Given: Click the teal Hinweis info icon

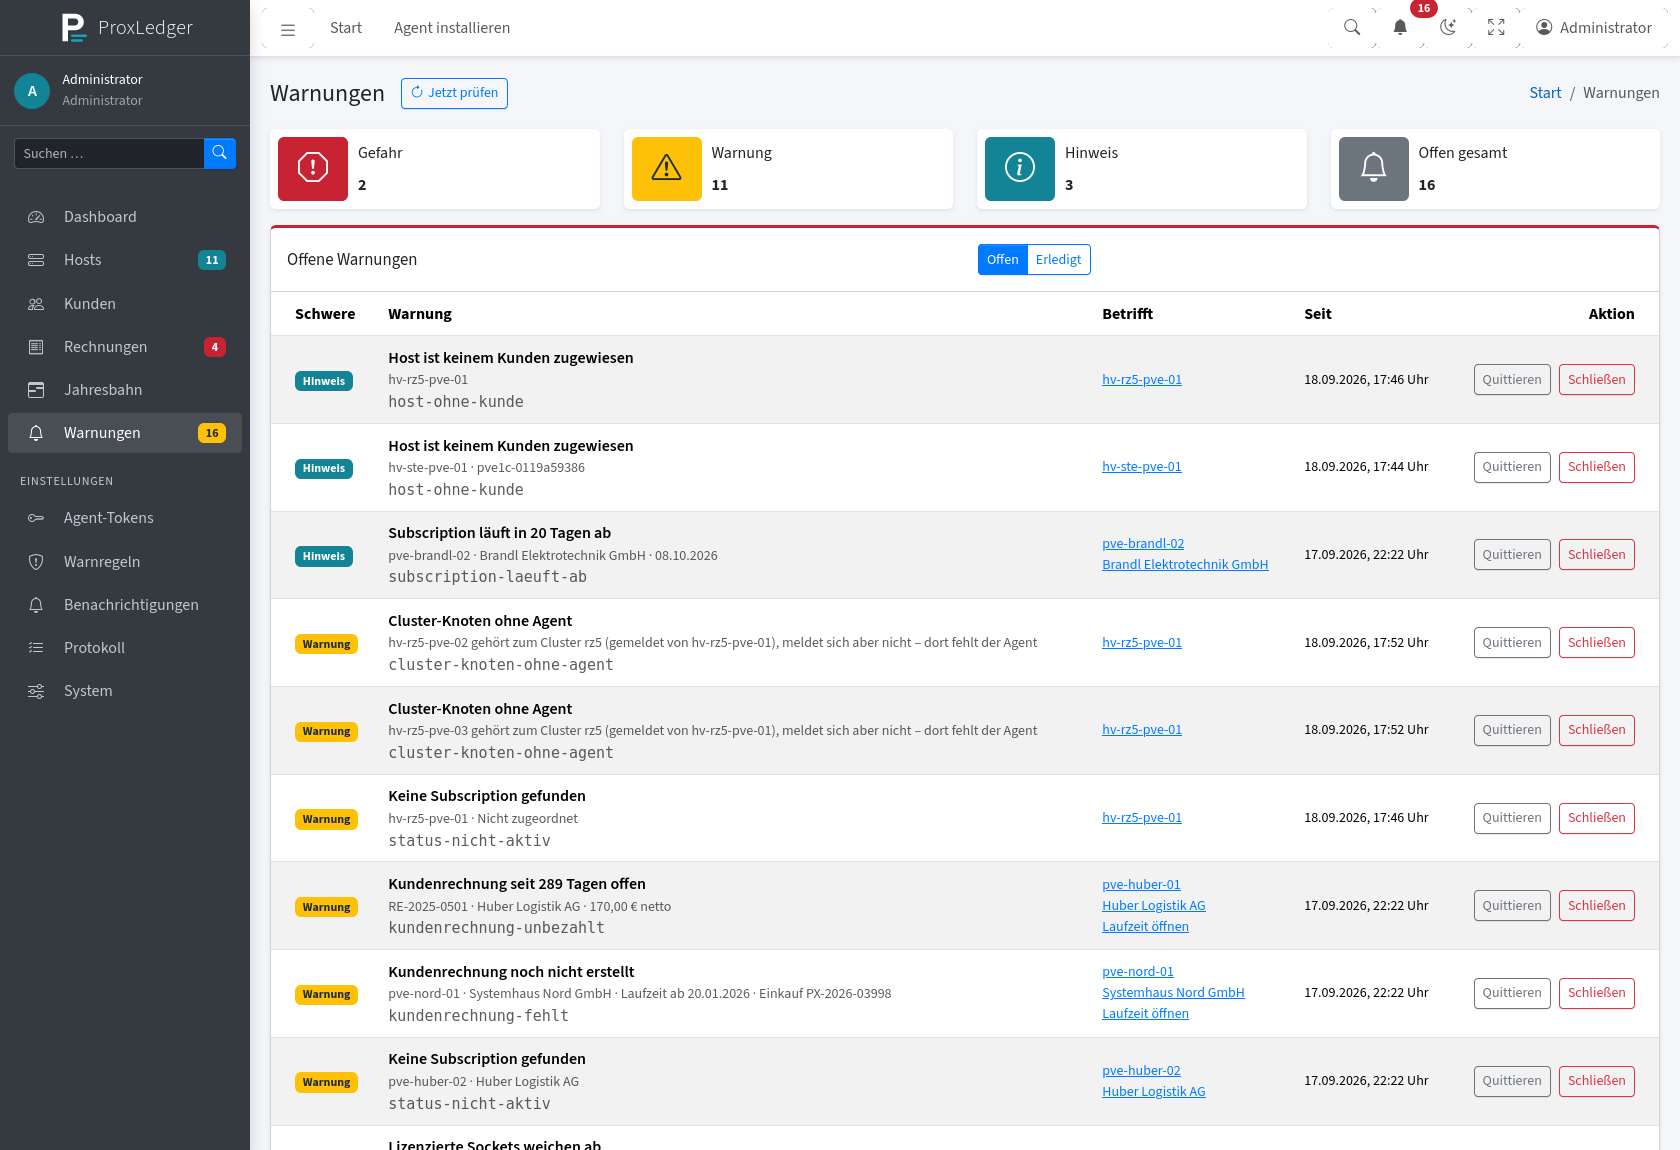Looking at the screenshot, I should pyautogui.click(x=1020, y=169).
